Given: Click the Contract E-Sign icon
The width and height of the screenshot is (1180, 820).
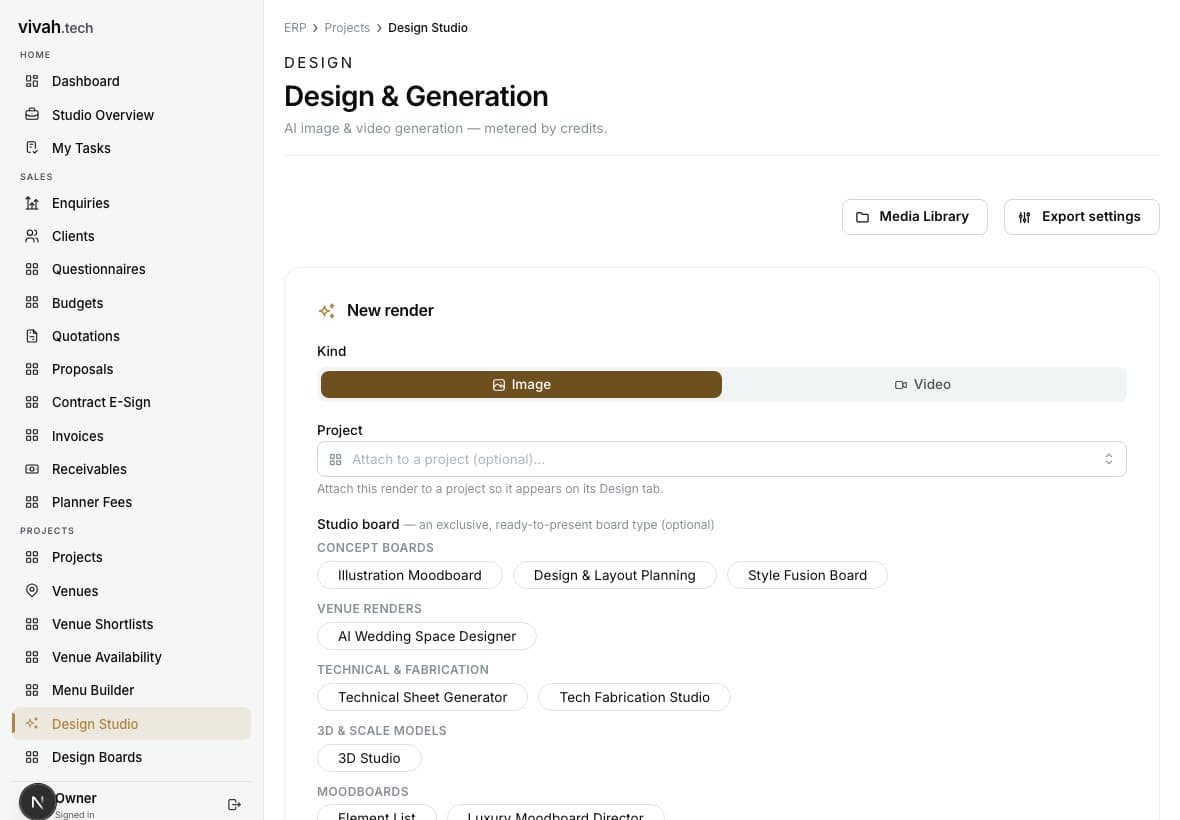Looking at the screenshot, I should click(32, 402).
